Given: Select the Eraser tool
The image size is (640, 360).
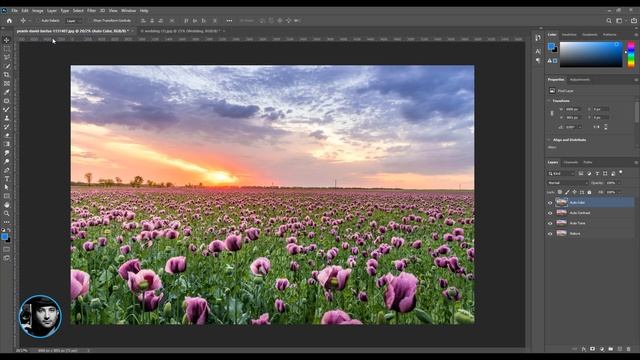Looking at the screenshot, I should tap(7, 135).
